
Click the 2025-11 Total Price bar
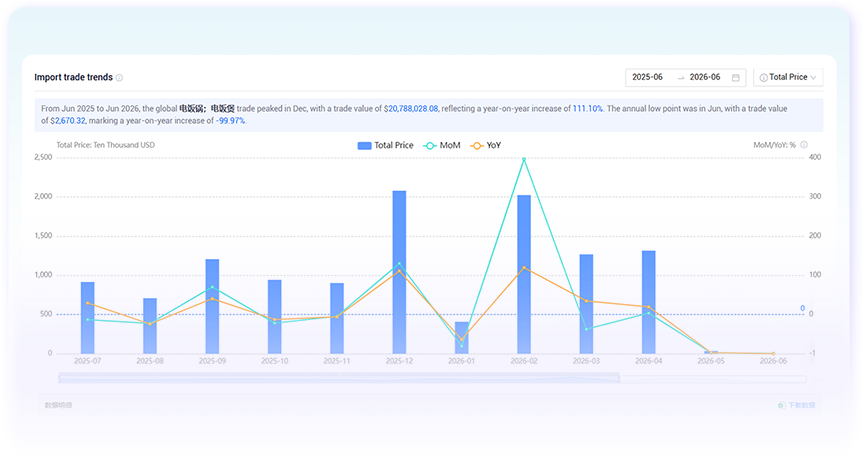(337, 318)
